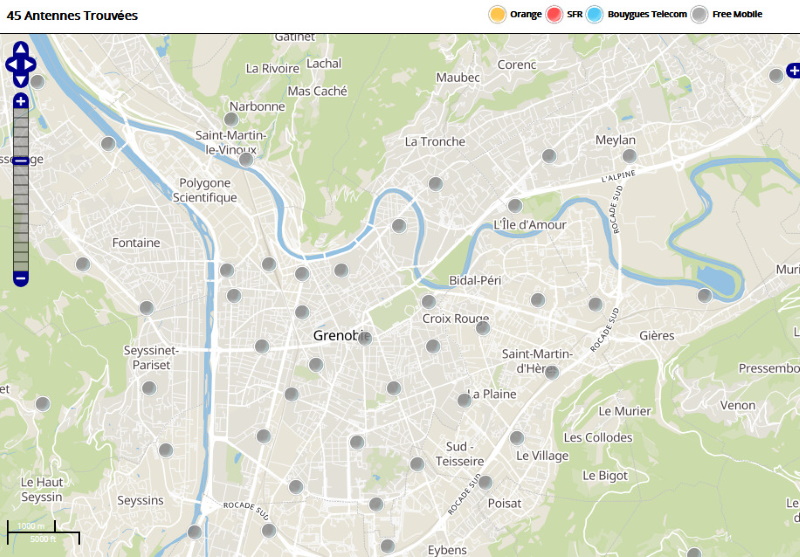Zoom out with the minus button
This screenshot has height=557, width=800.
click(21, 277)
